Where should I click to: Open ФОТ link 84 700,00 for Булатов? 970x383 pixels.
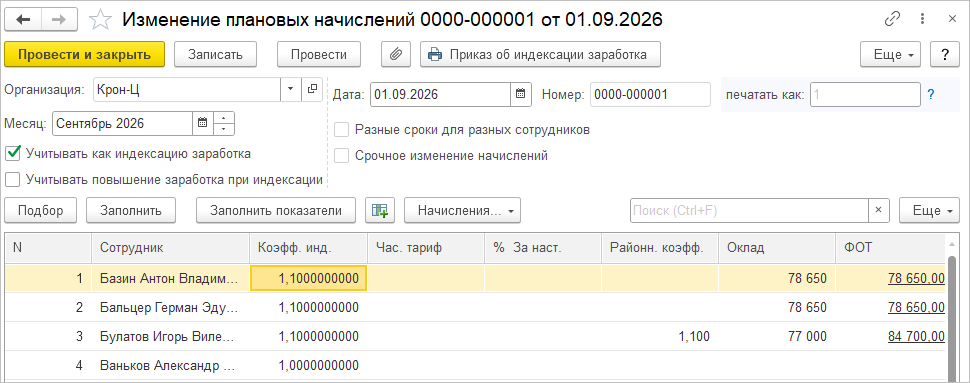pyautogui.click(x=916, y=337)
